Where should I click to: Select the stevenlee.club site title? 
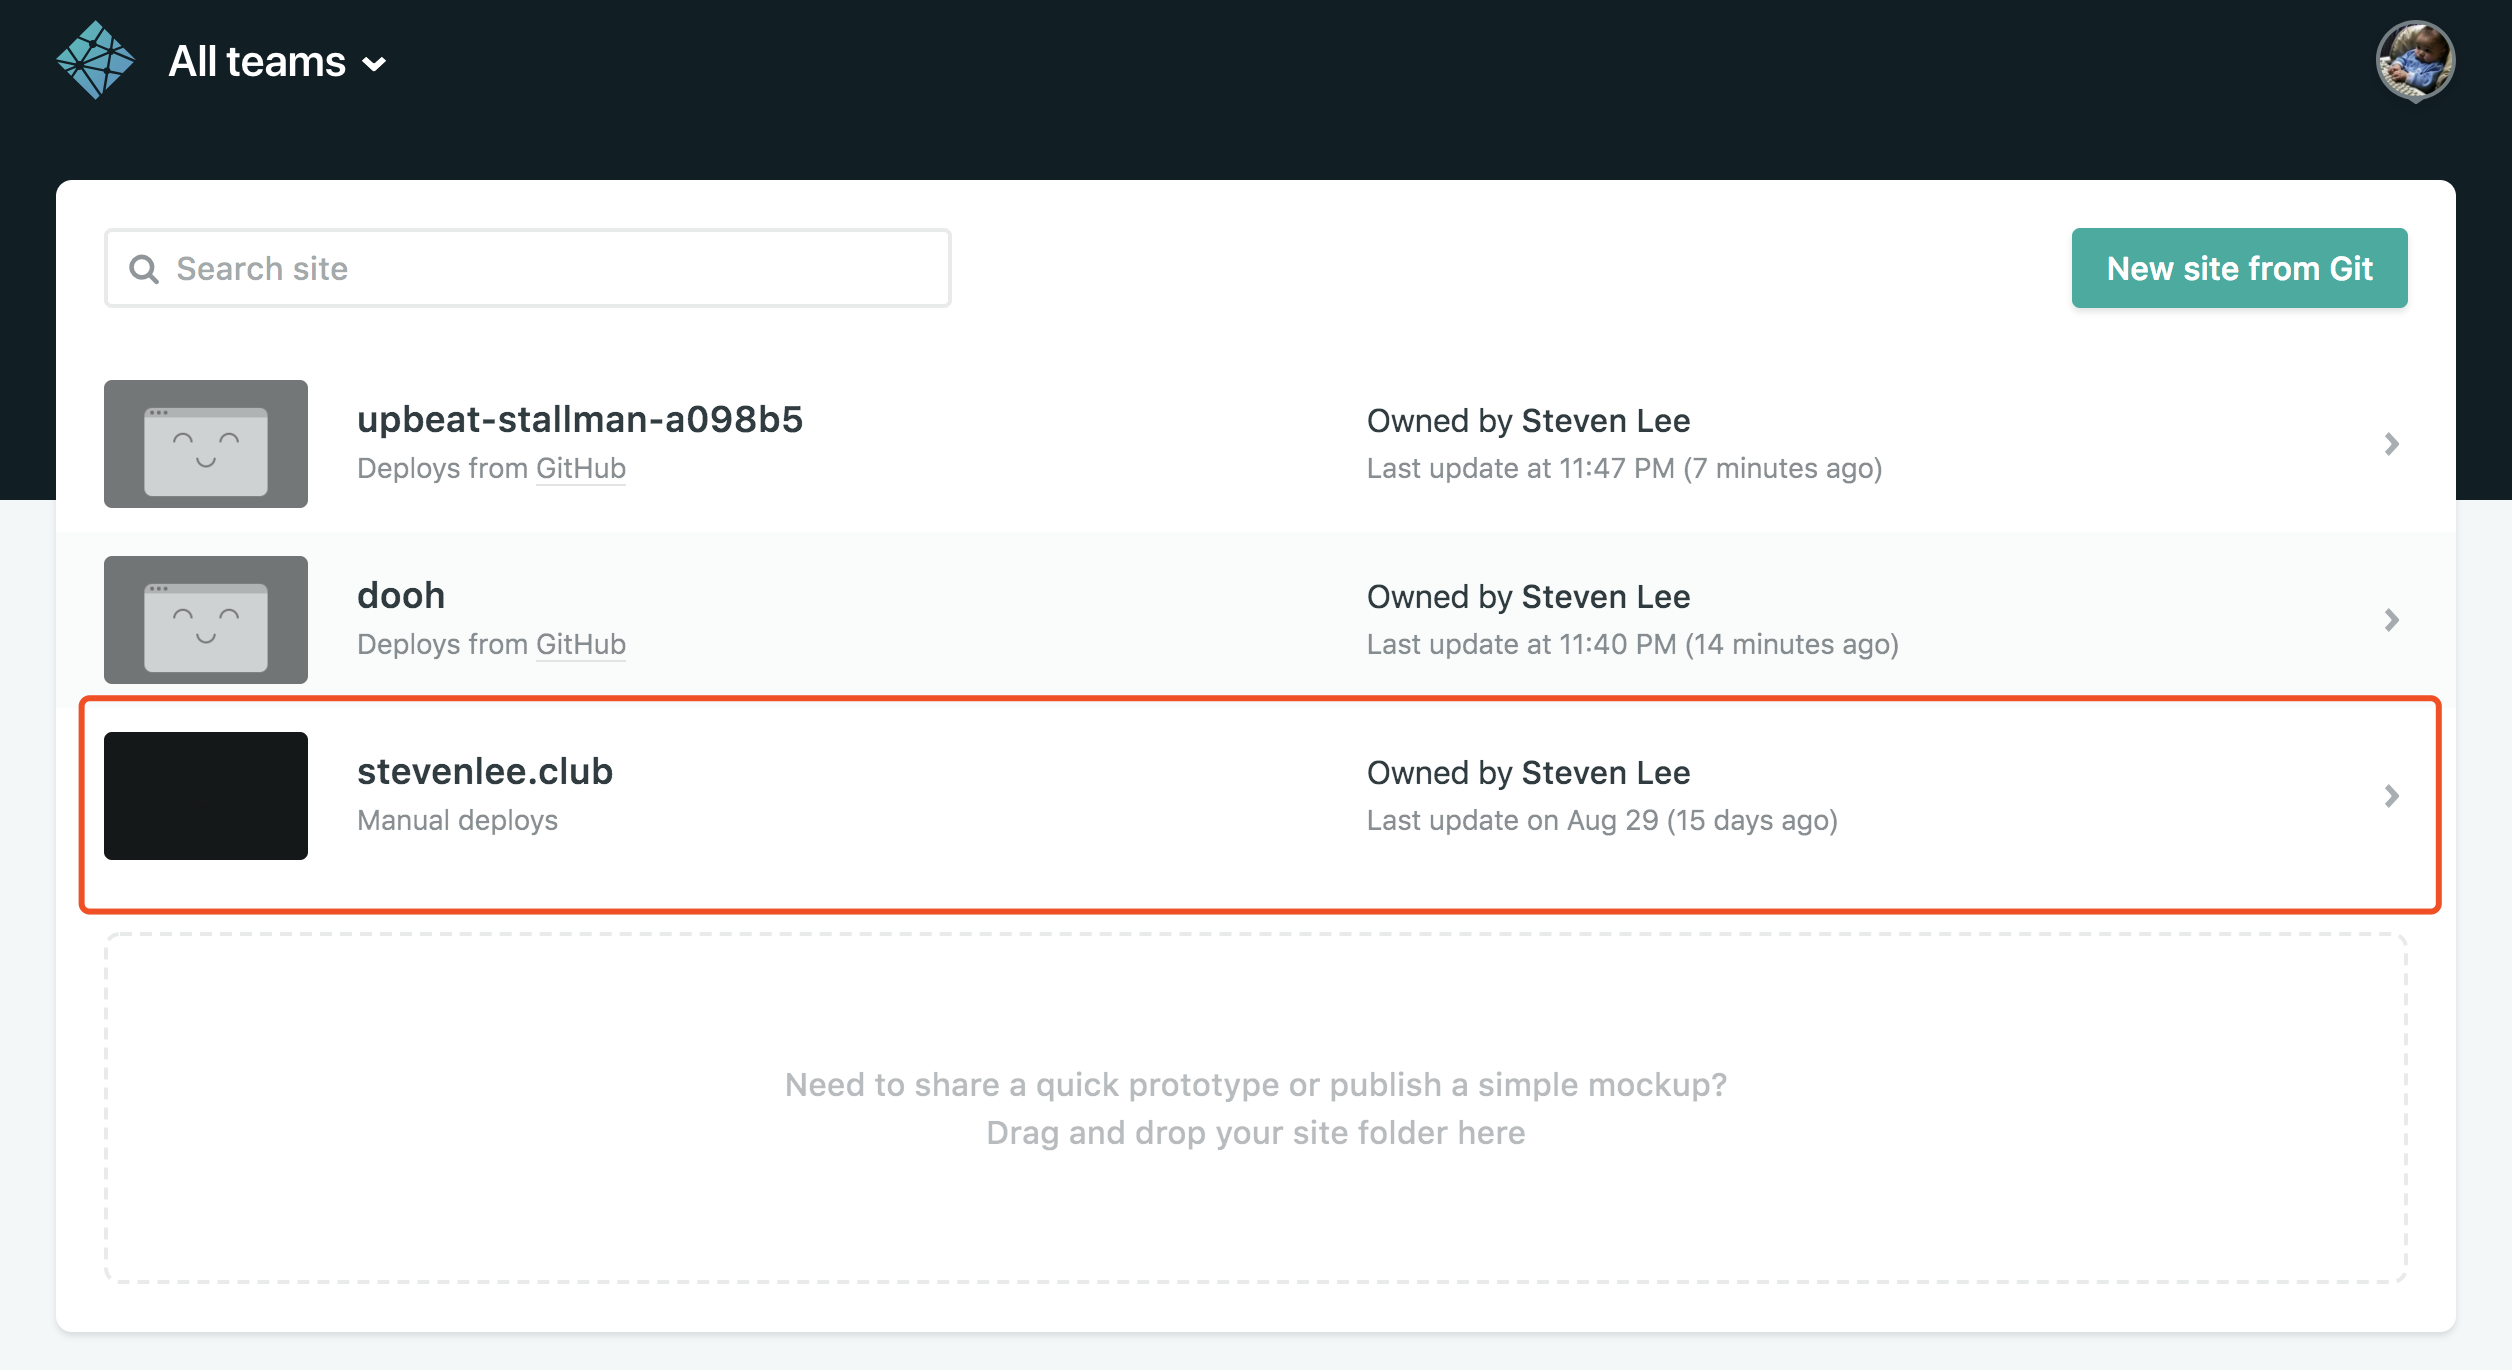[485, 772]
